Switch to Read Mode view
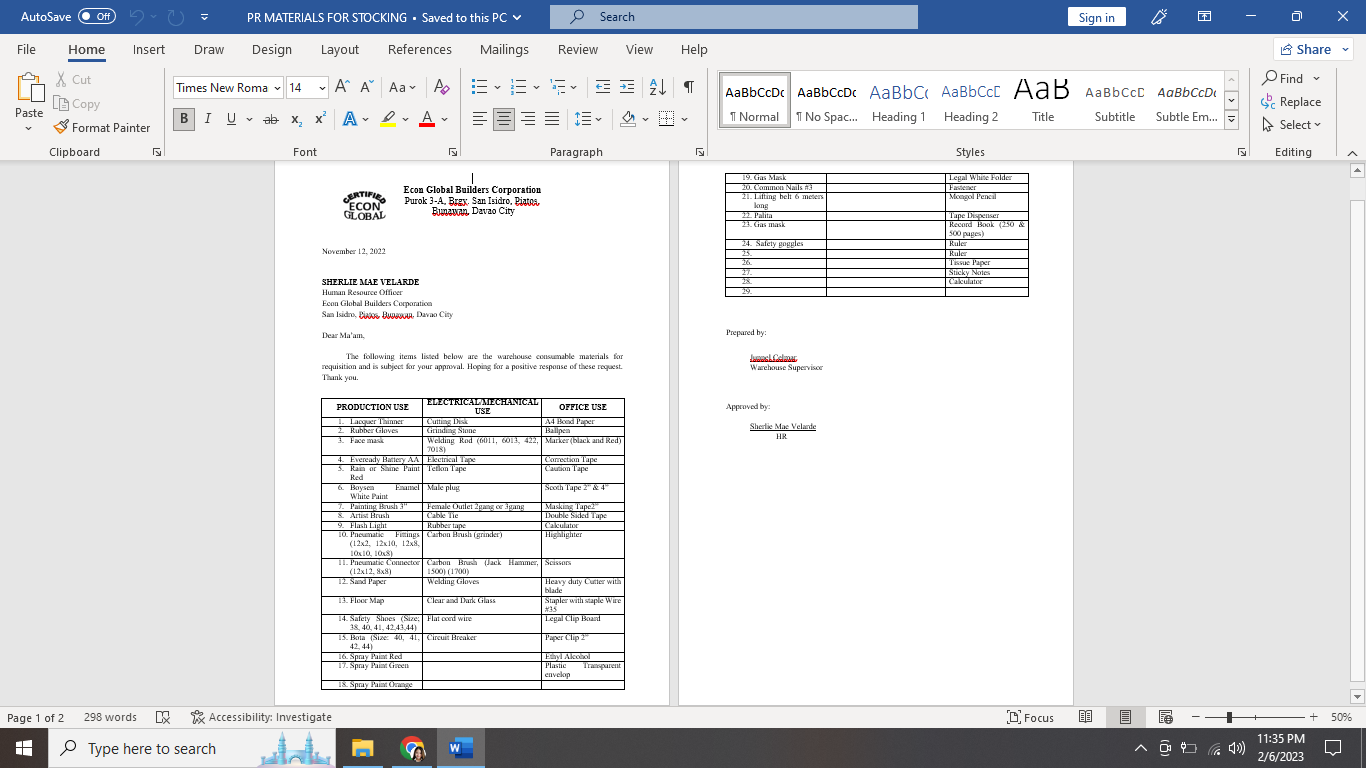Viewport: 1366px width, 768px height. click(x=1086, y=718)
